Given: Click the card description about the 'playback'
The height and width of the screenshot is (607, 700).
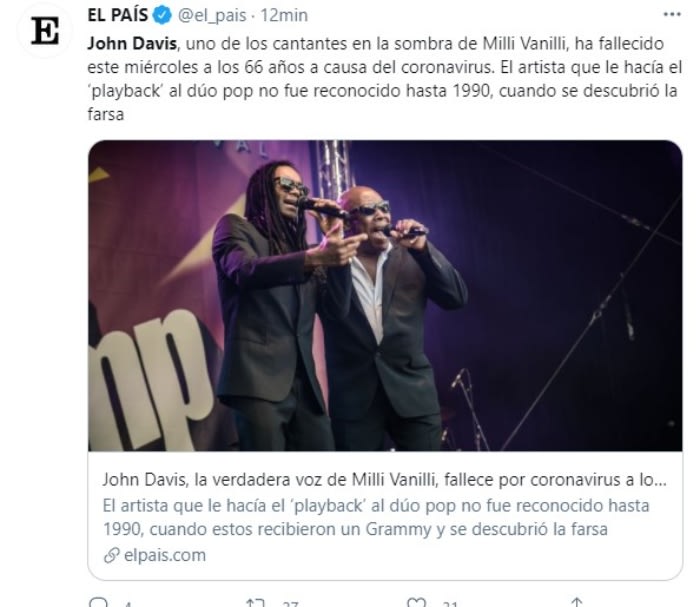Looking at the screenshot, I should coord(376,517).
